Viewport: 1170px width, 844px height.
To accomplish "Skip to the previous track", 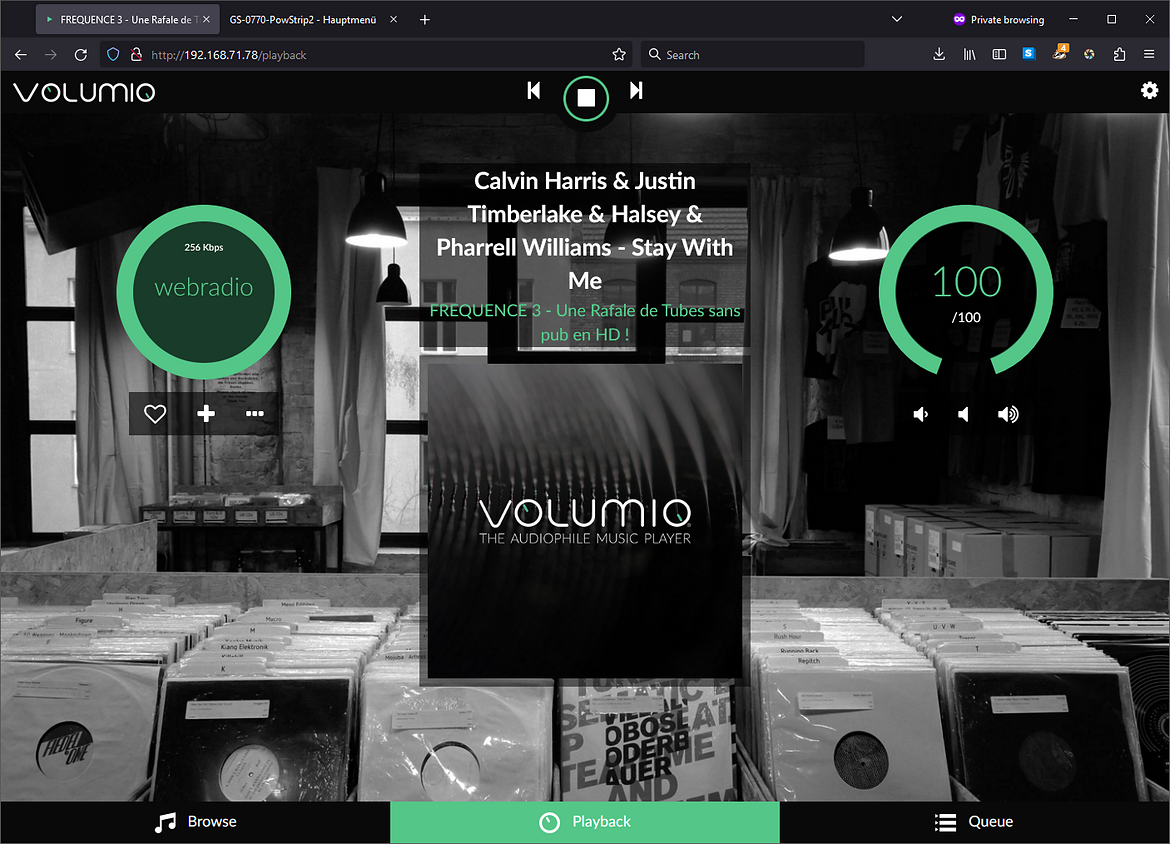I will 534,90.
